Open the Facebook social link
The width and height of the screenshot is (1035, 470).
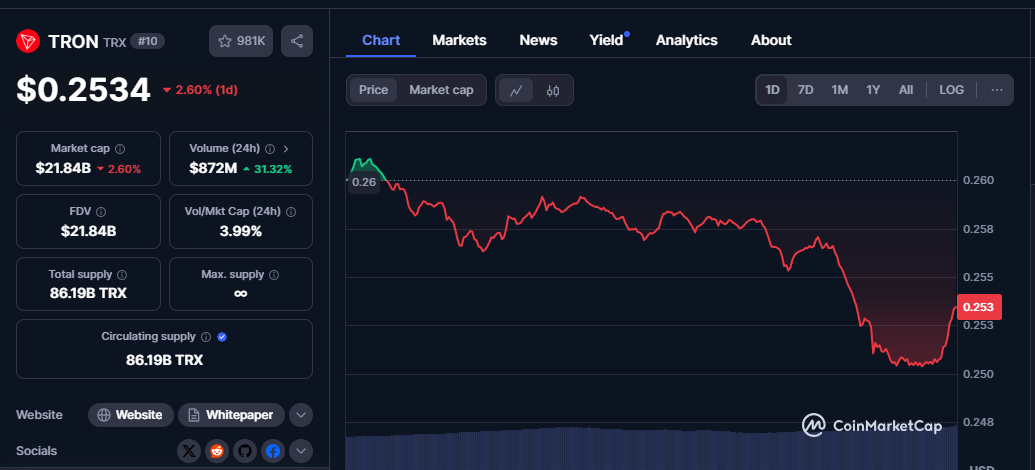pyautogui.click(x=273, y=452)
